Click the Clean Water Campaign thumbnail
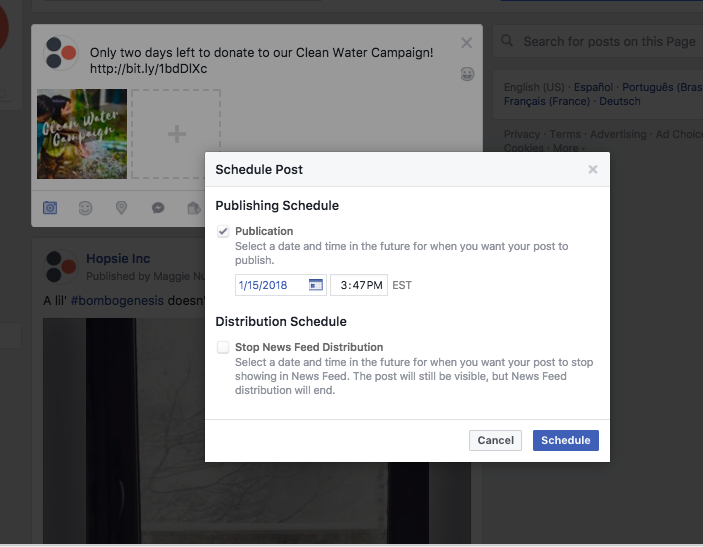 tap(82, 134)
